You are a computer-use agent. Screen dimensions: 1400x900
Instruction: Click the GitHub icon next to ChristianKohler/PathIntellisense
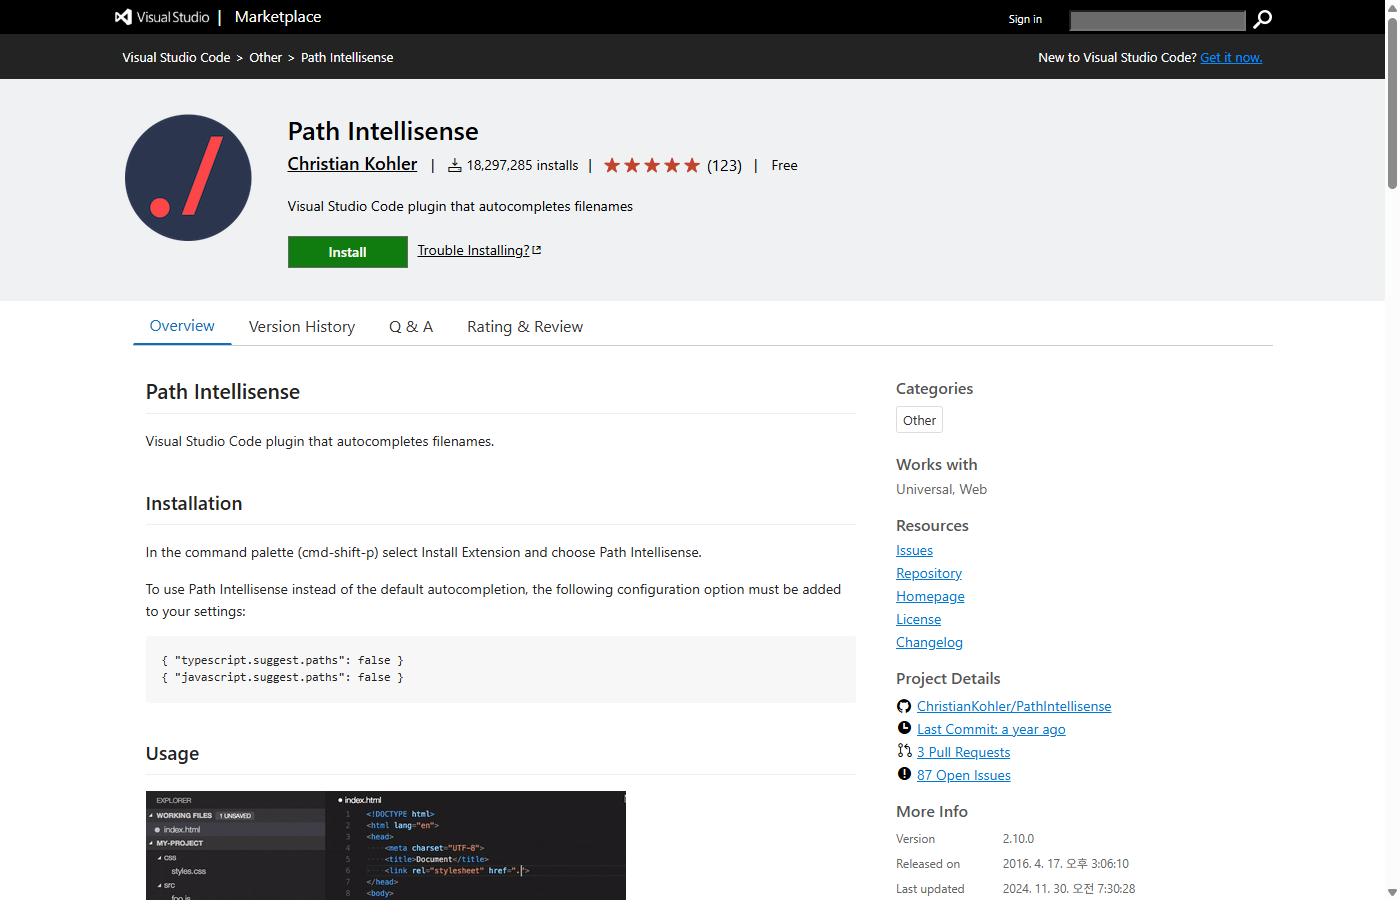(x=903, y=705)
